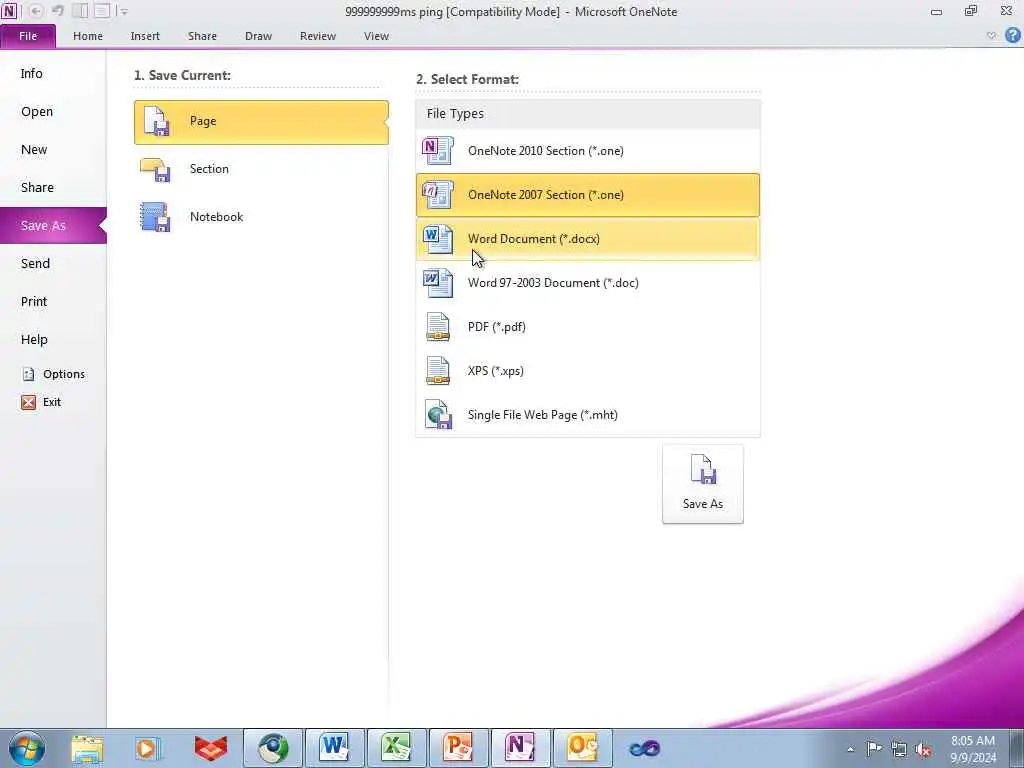
Task: Click the large Save As button
Action: pyautogui.click(x=703, y=484)
